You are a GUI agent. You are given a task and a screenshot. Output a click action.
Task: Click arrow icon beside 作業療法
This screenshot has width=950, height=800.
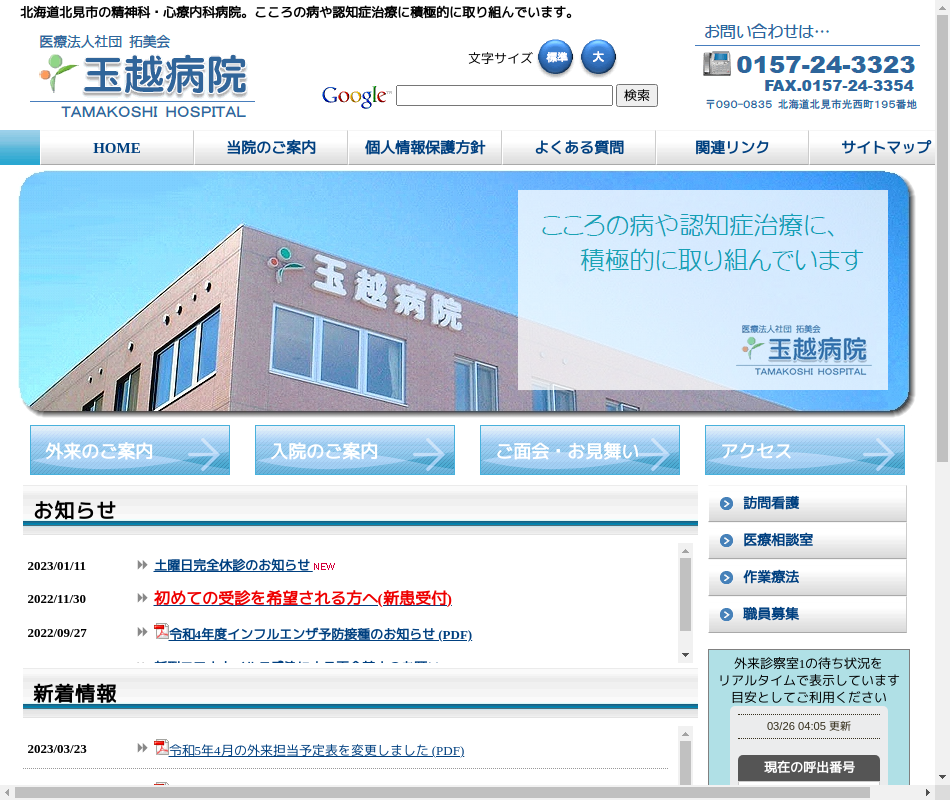click(x=726, y=578)
